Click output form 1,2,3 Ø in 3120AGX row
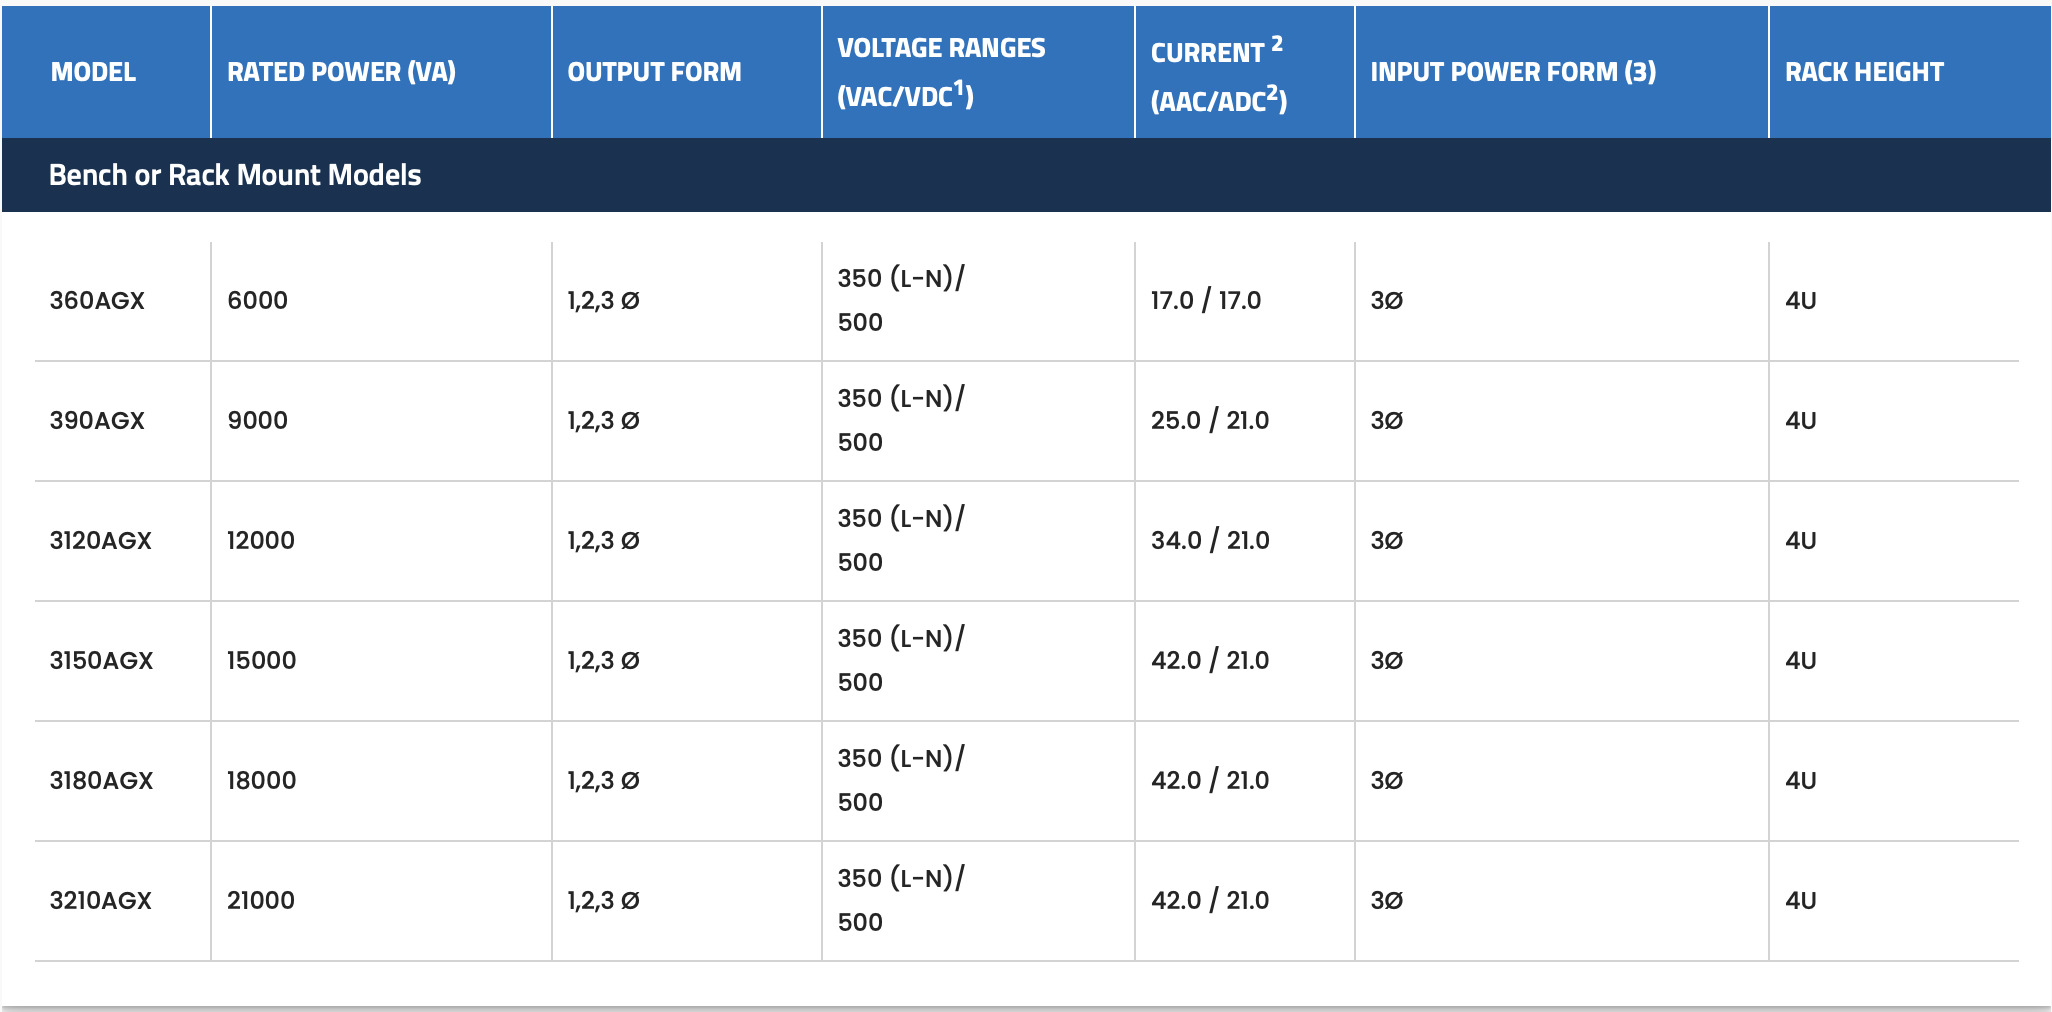The height and width of the screenshot is (1012, 2052). [603, 540]
